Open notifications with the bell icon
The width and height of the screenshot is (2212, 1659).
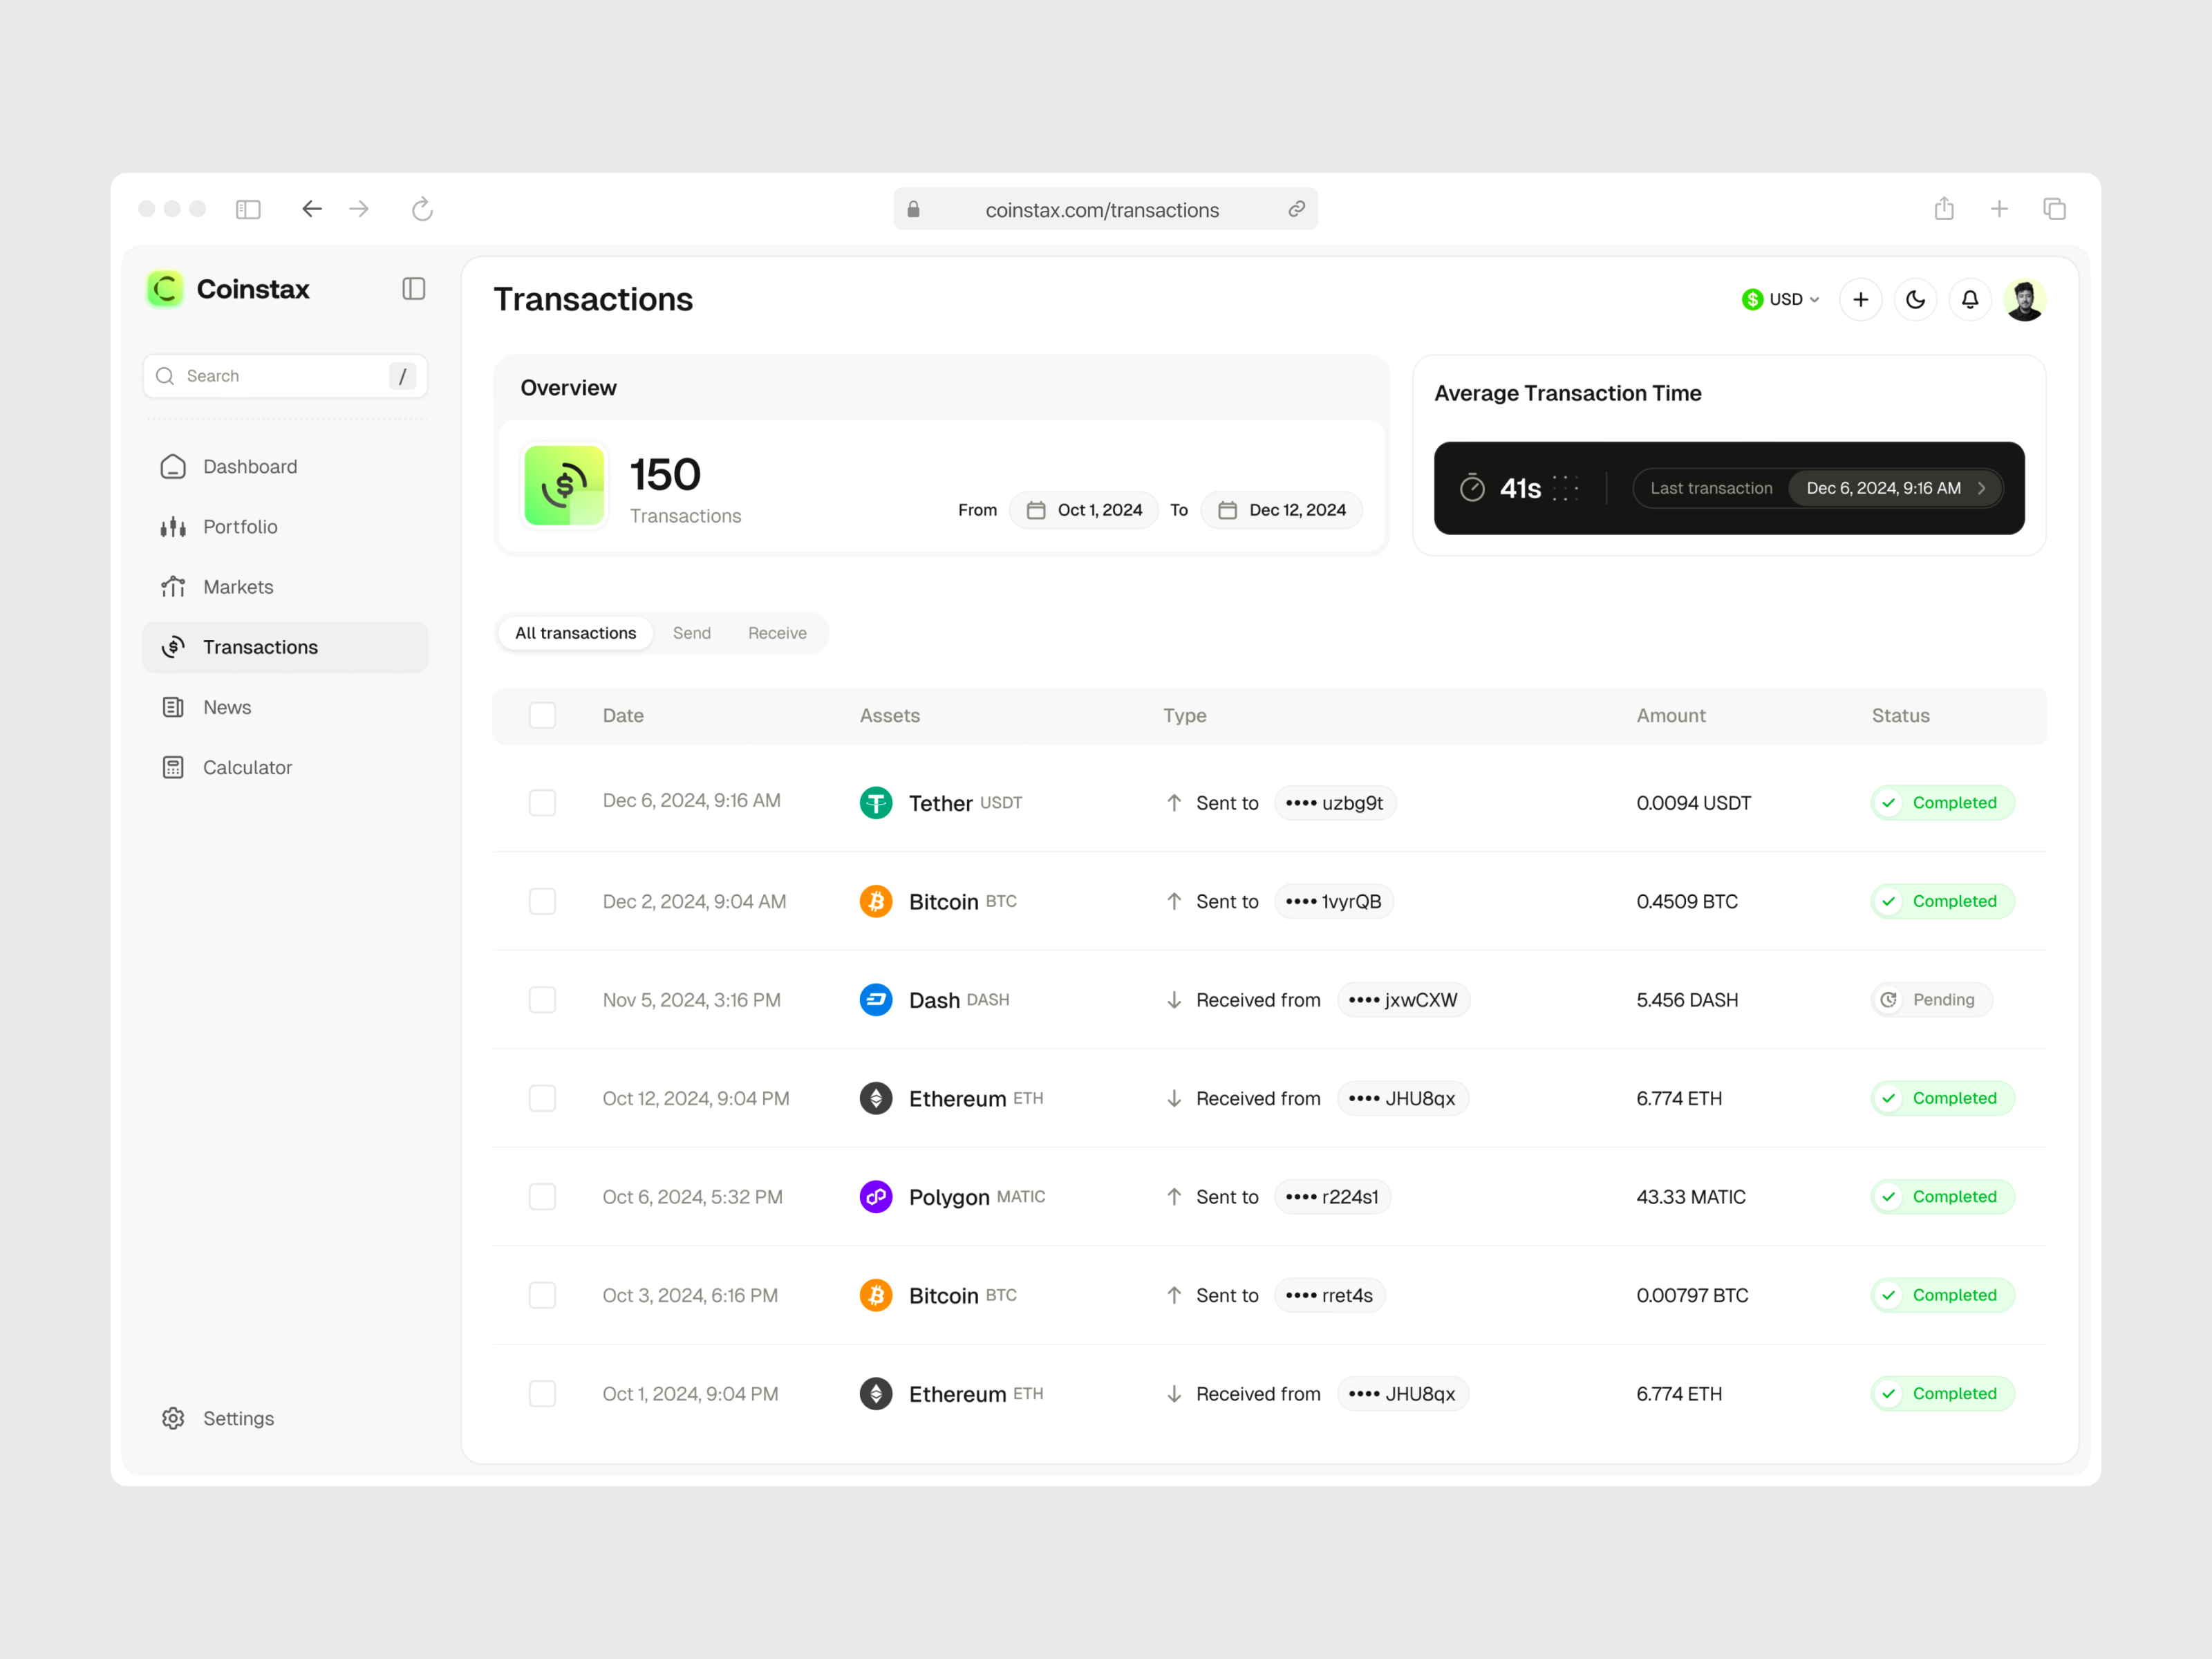[x=1969, y=299]
